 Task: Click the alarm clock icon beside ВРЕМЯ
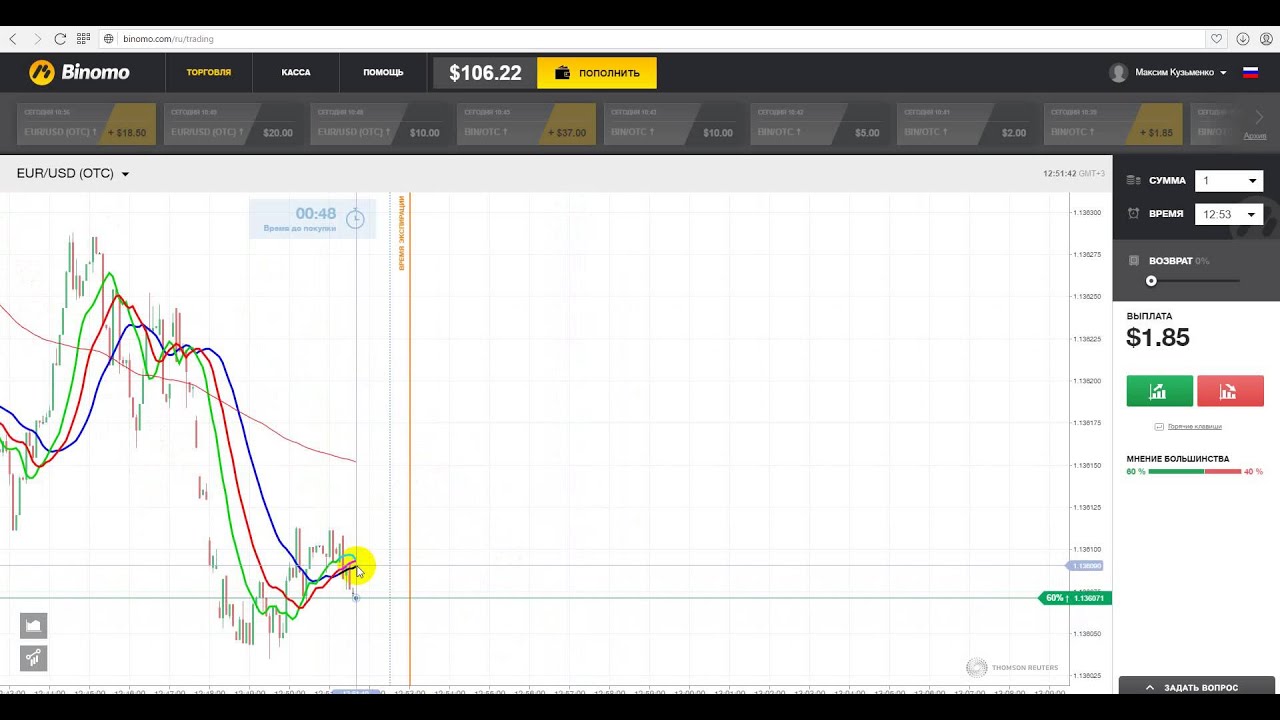(x=1133, y=214)
